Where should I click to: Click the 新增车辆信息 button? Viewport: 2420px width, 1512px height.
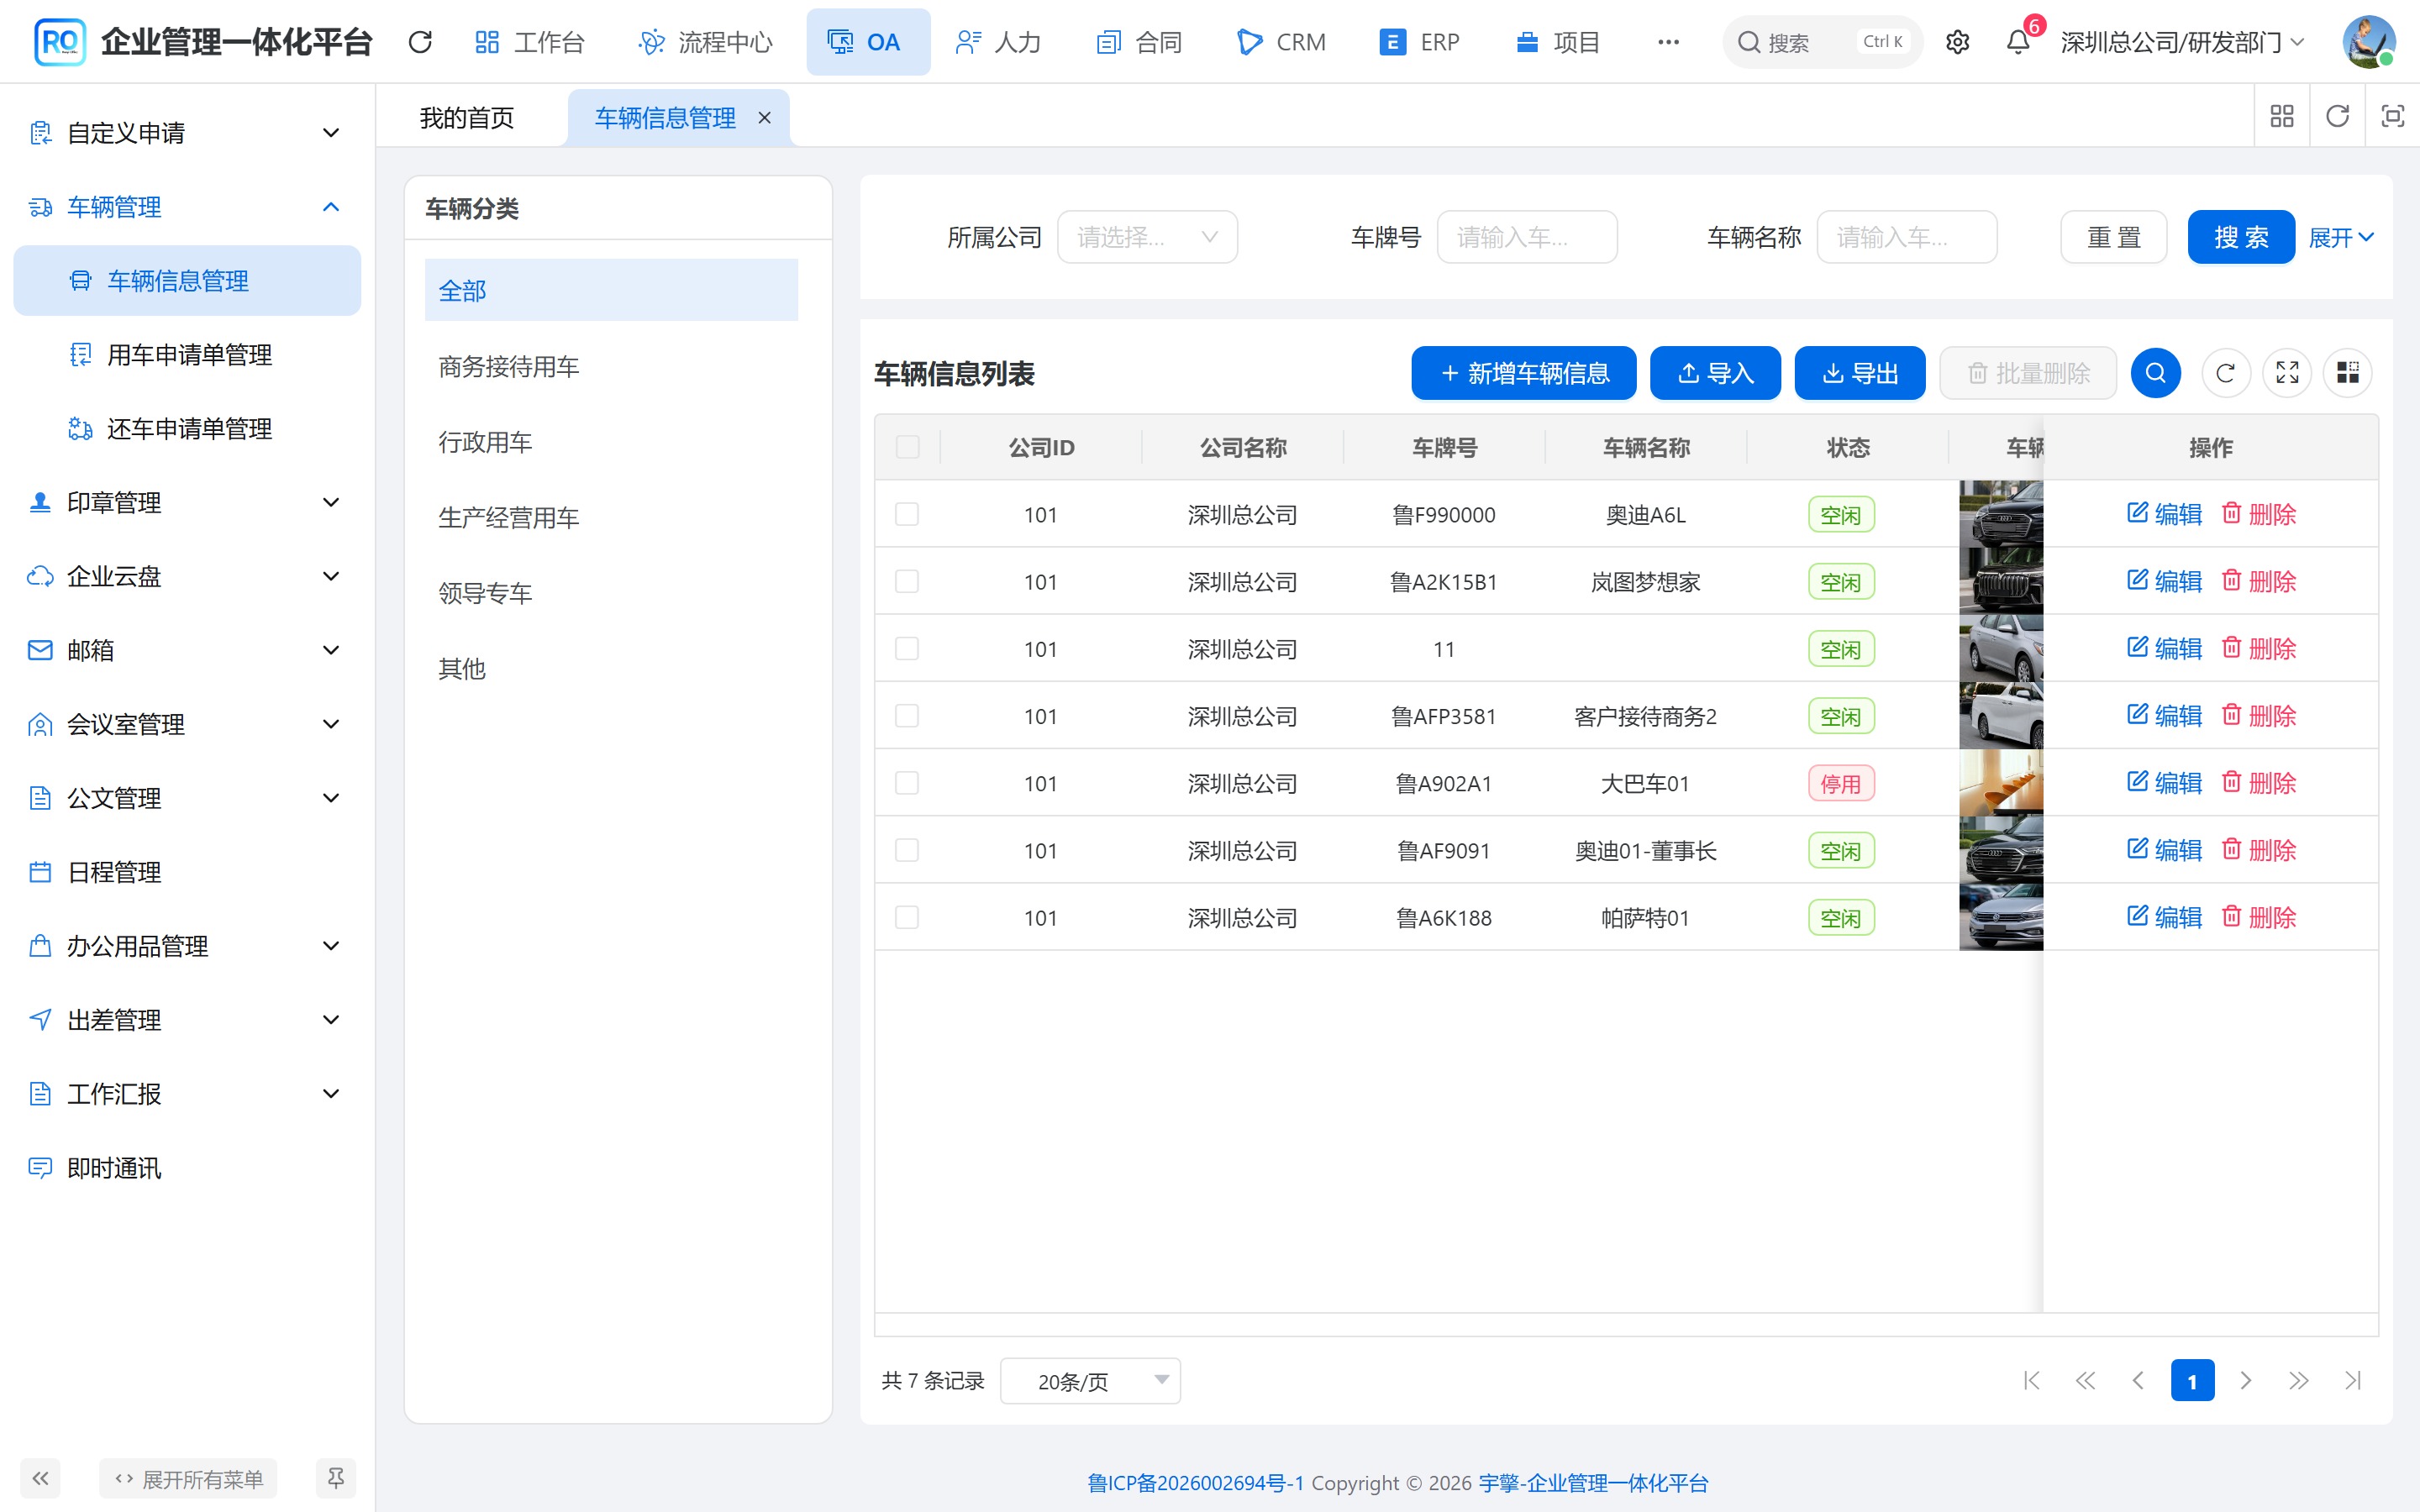(x=1524, y=373)
